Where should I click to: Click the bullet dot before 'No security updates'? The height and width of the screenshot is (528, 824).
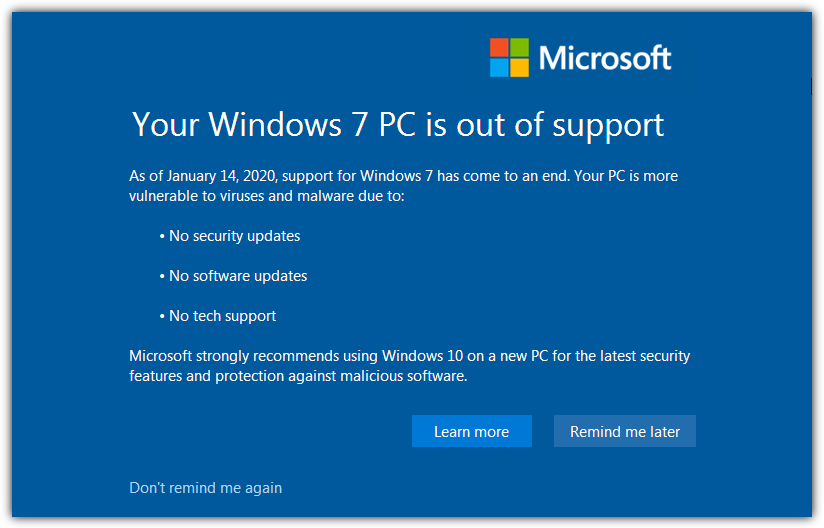point(162,237)
